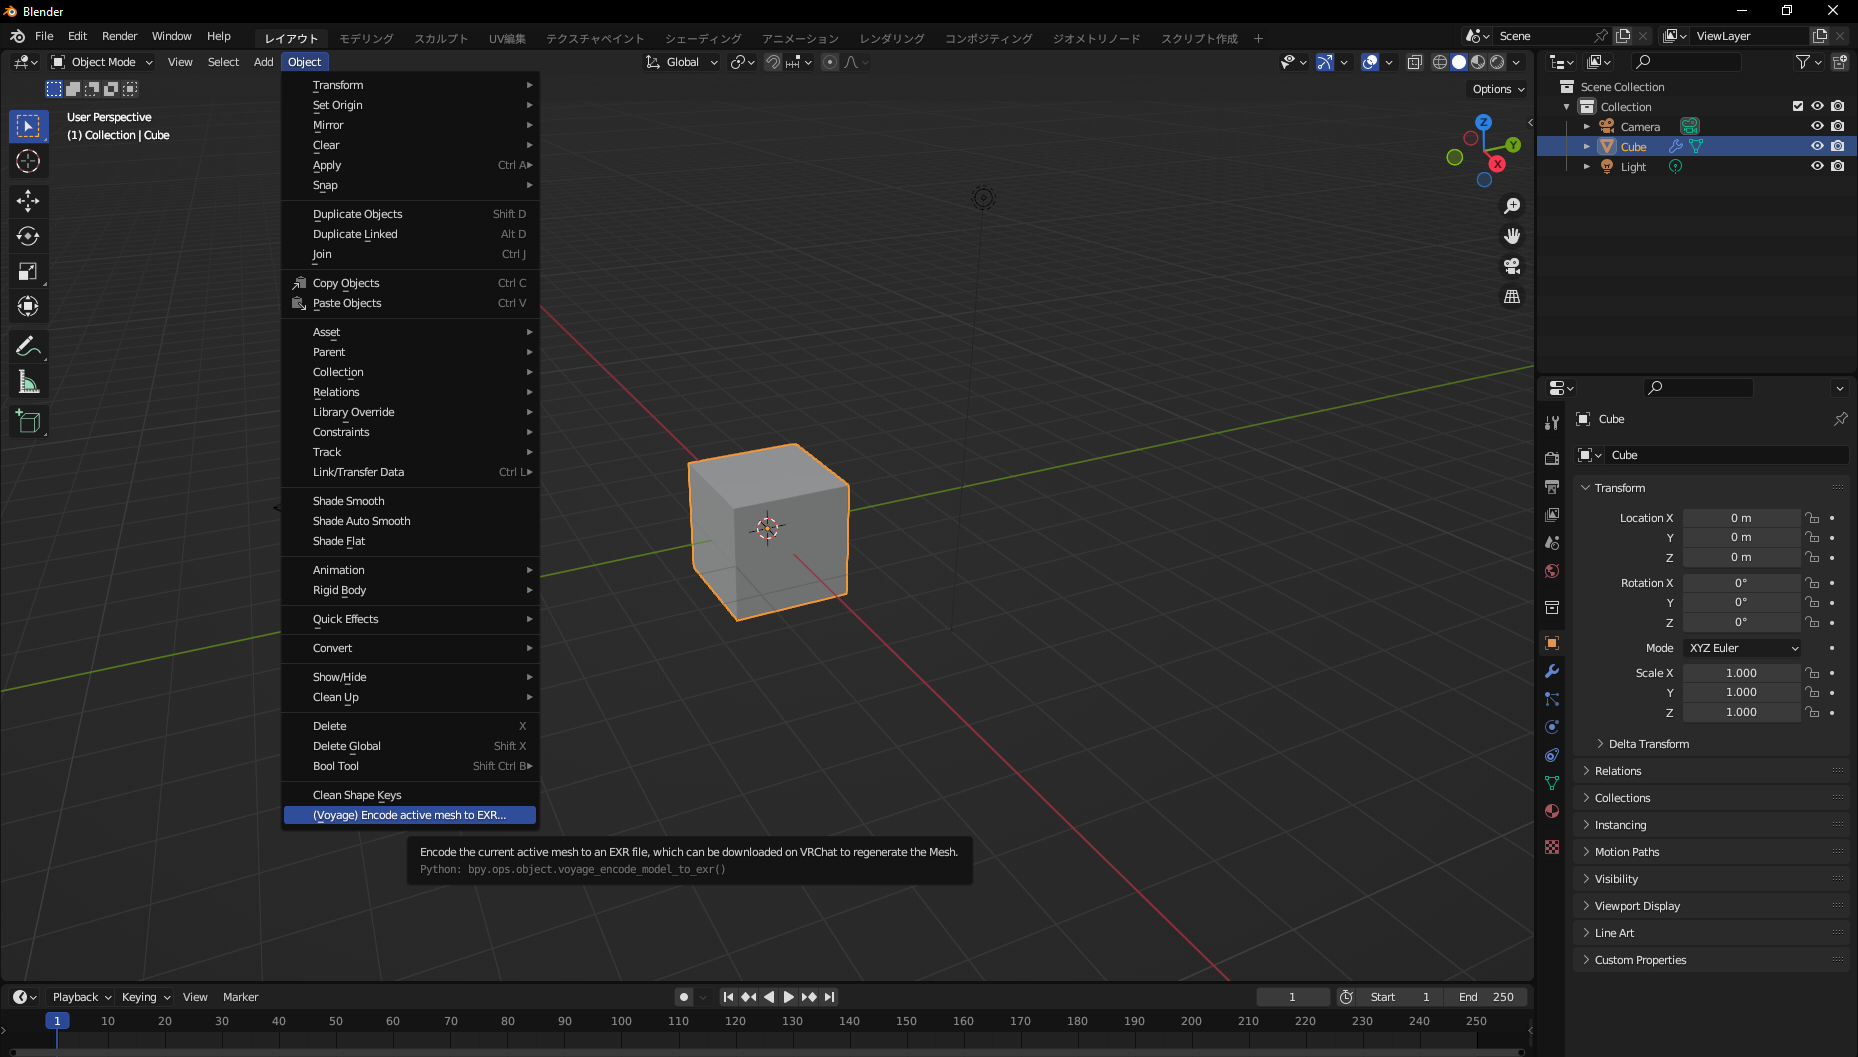Click the viewport pan hand icon

pos(1512,236)
